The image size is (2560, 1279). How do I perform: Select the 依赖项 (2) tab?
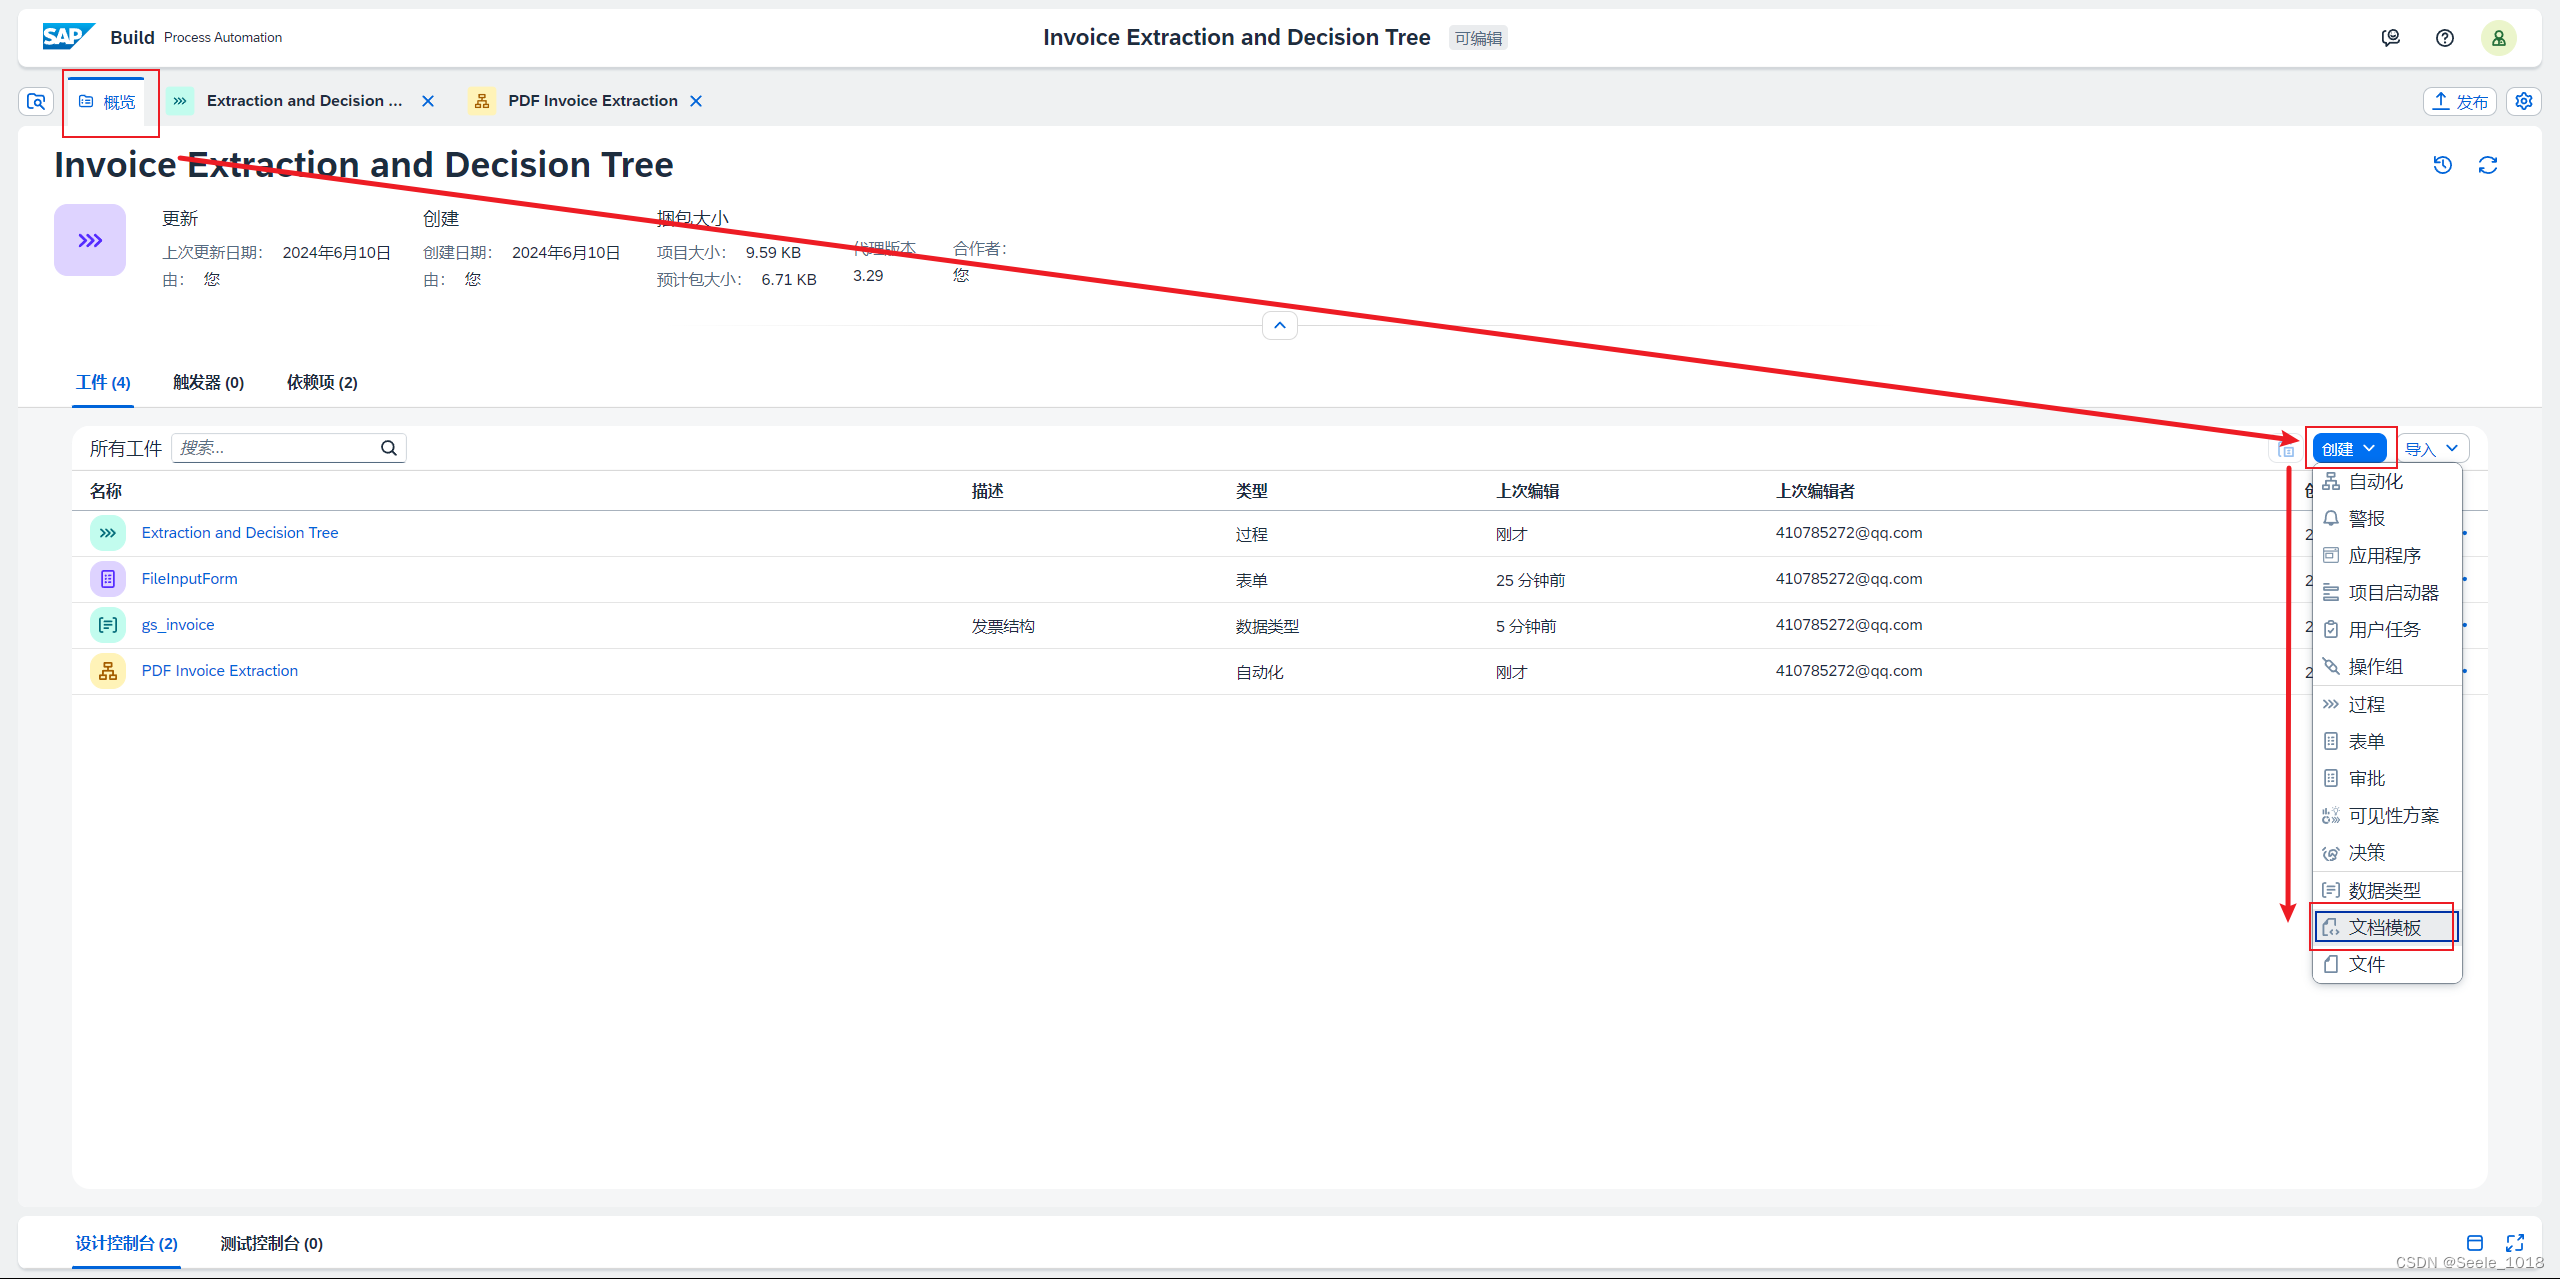pos(322,383)
